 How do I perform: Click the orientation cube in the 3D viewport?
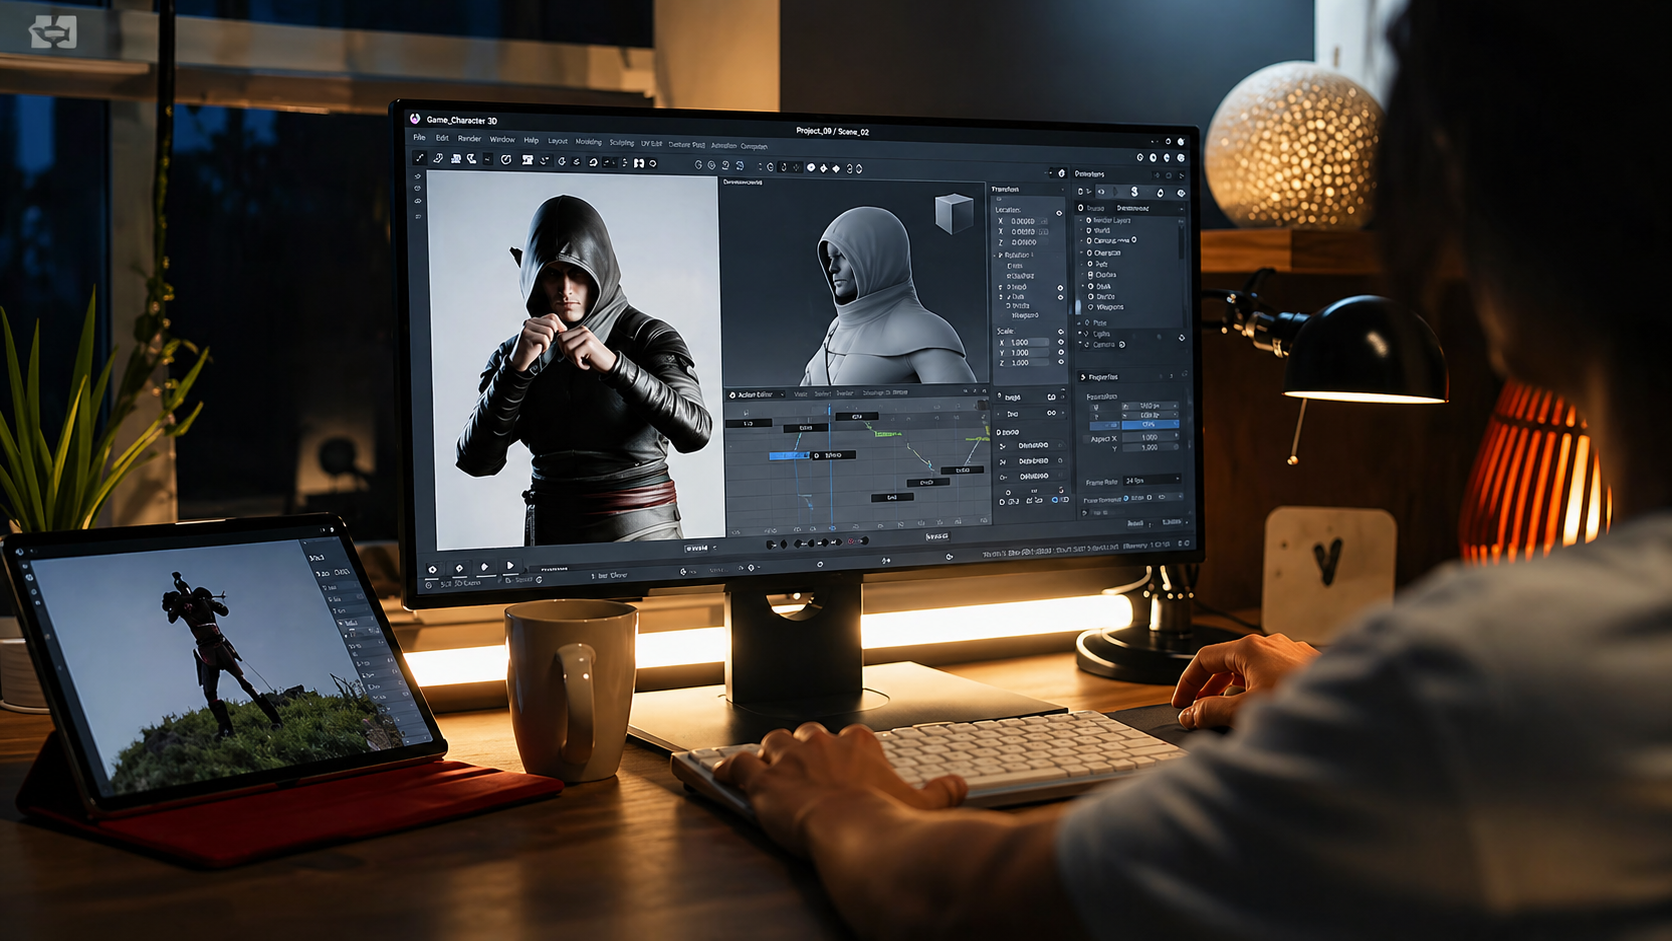pos(953,213)
